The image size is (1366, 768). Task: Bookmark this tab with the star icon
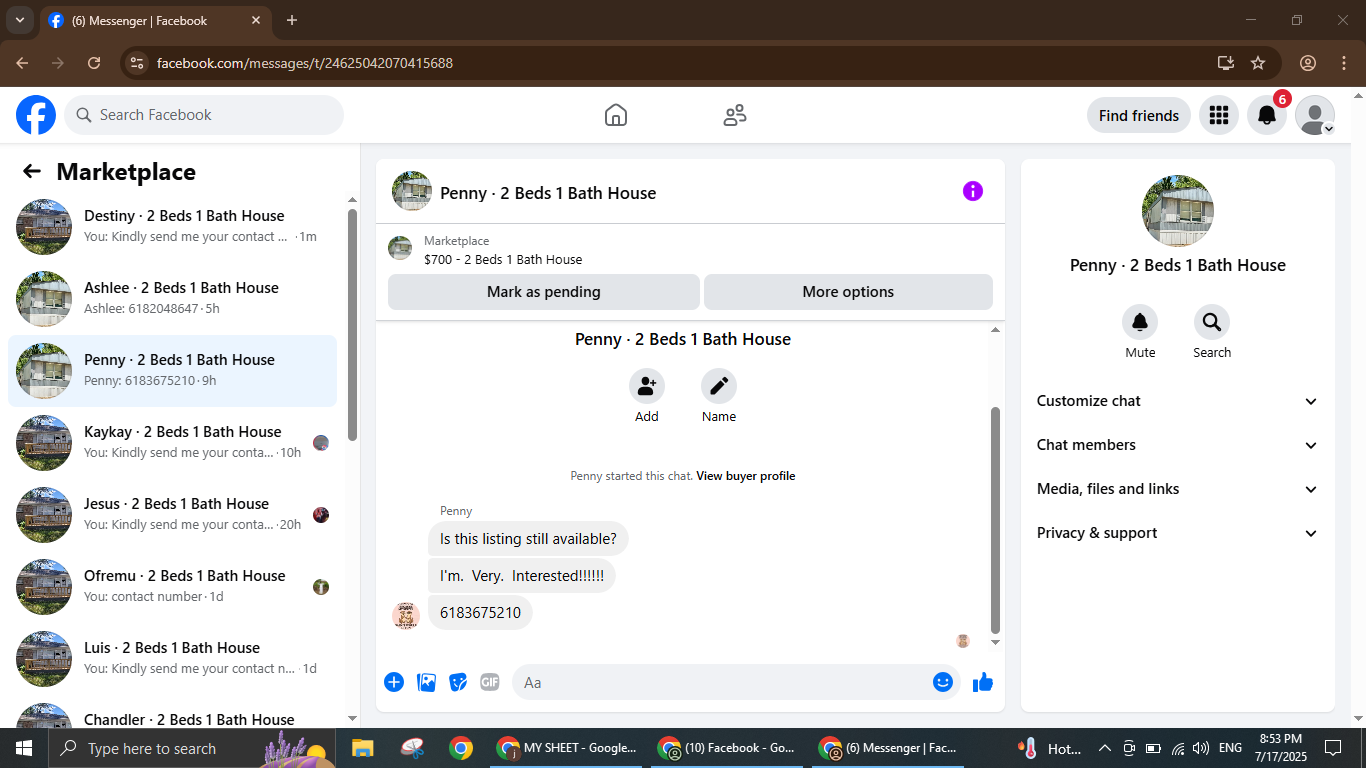pyautogui.click(x=1258, y=63)
